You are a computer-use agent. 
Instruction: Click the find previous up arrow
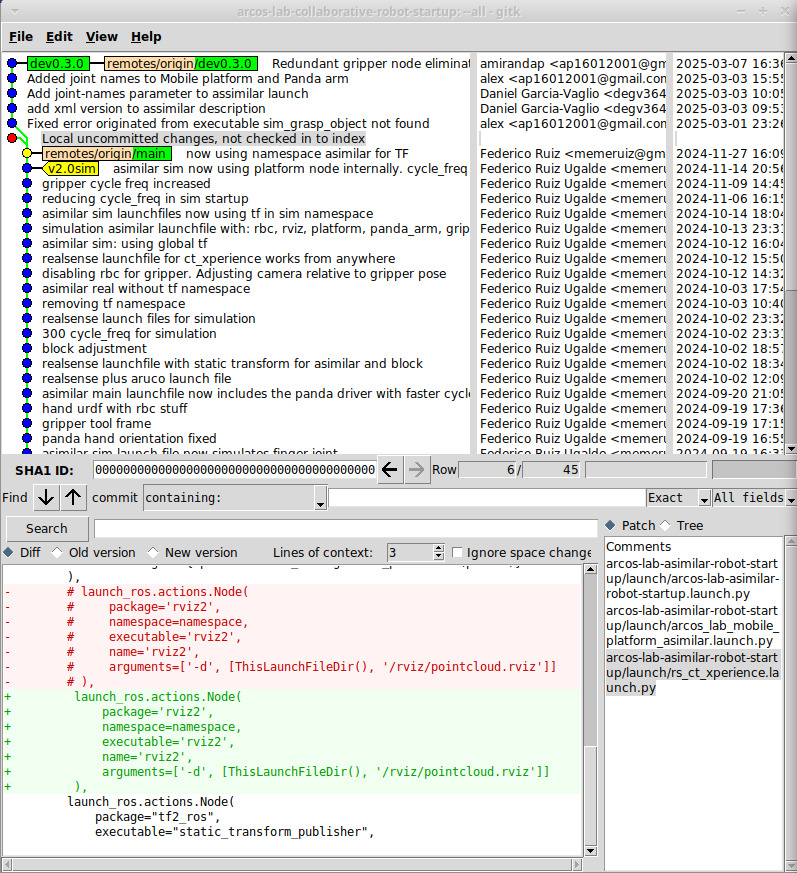[x=74, y=497]
